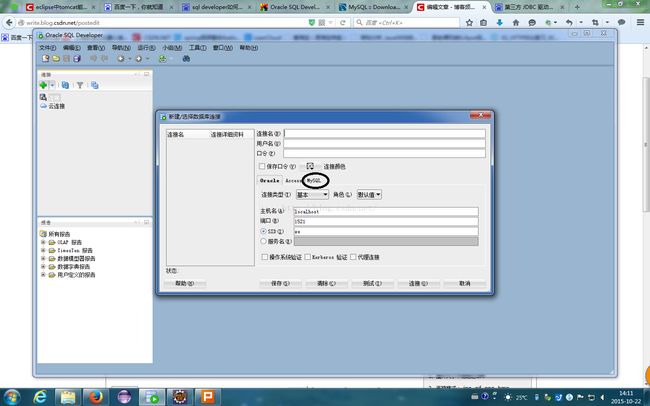Click the Firefox bookmark star icon
This screenshot has width=650, height=406.
pyautogui.click(x=469, y=23)
